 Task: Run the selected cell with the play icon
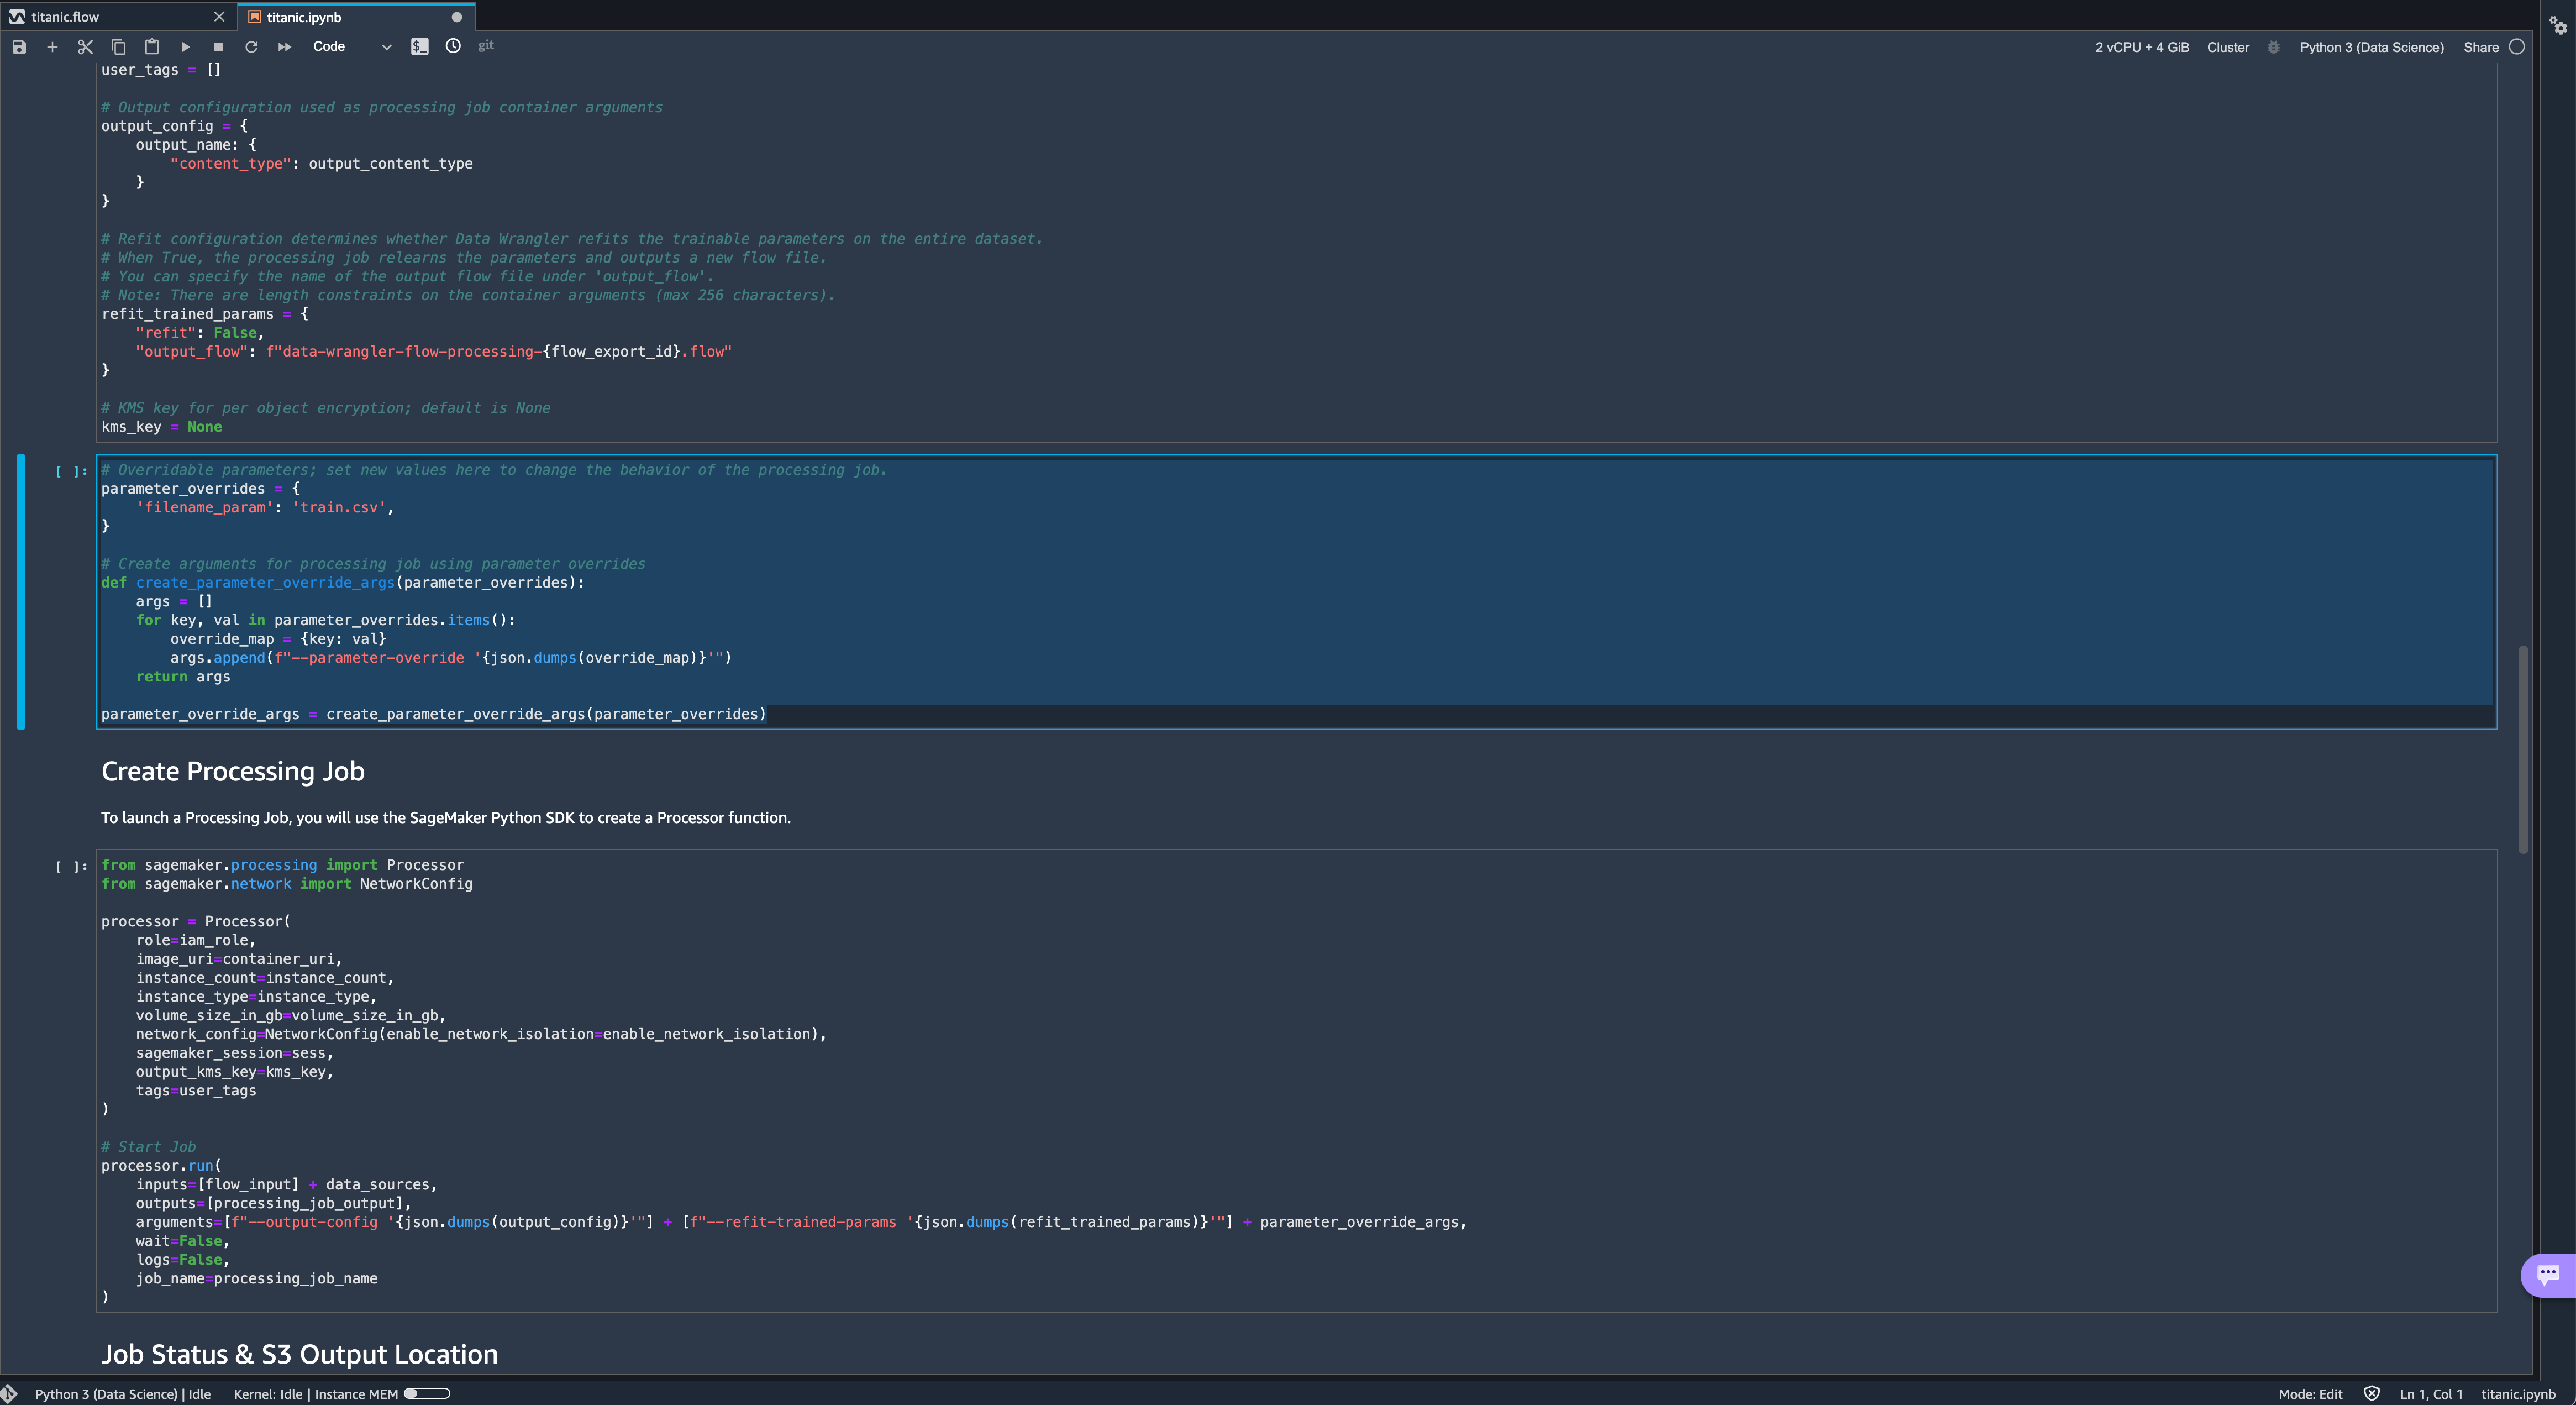pos(185,47)
